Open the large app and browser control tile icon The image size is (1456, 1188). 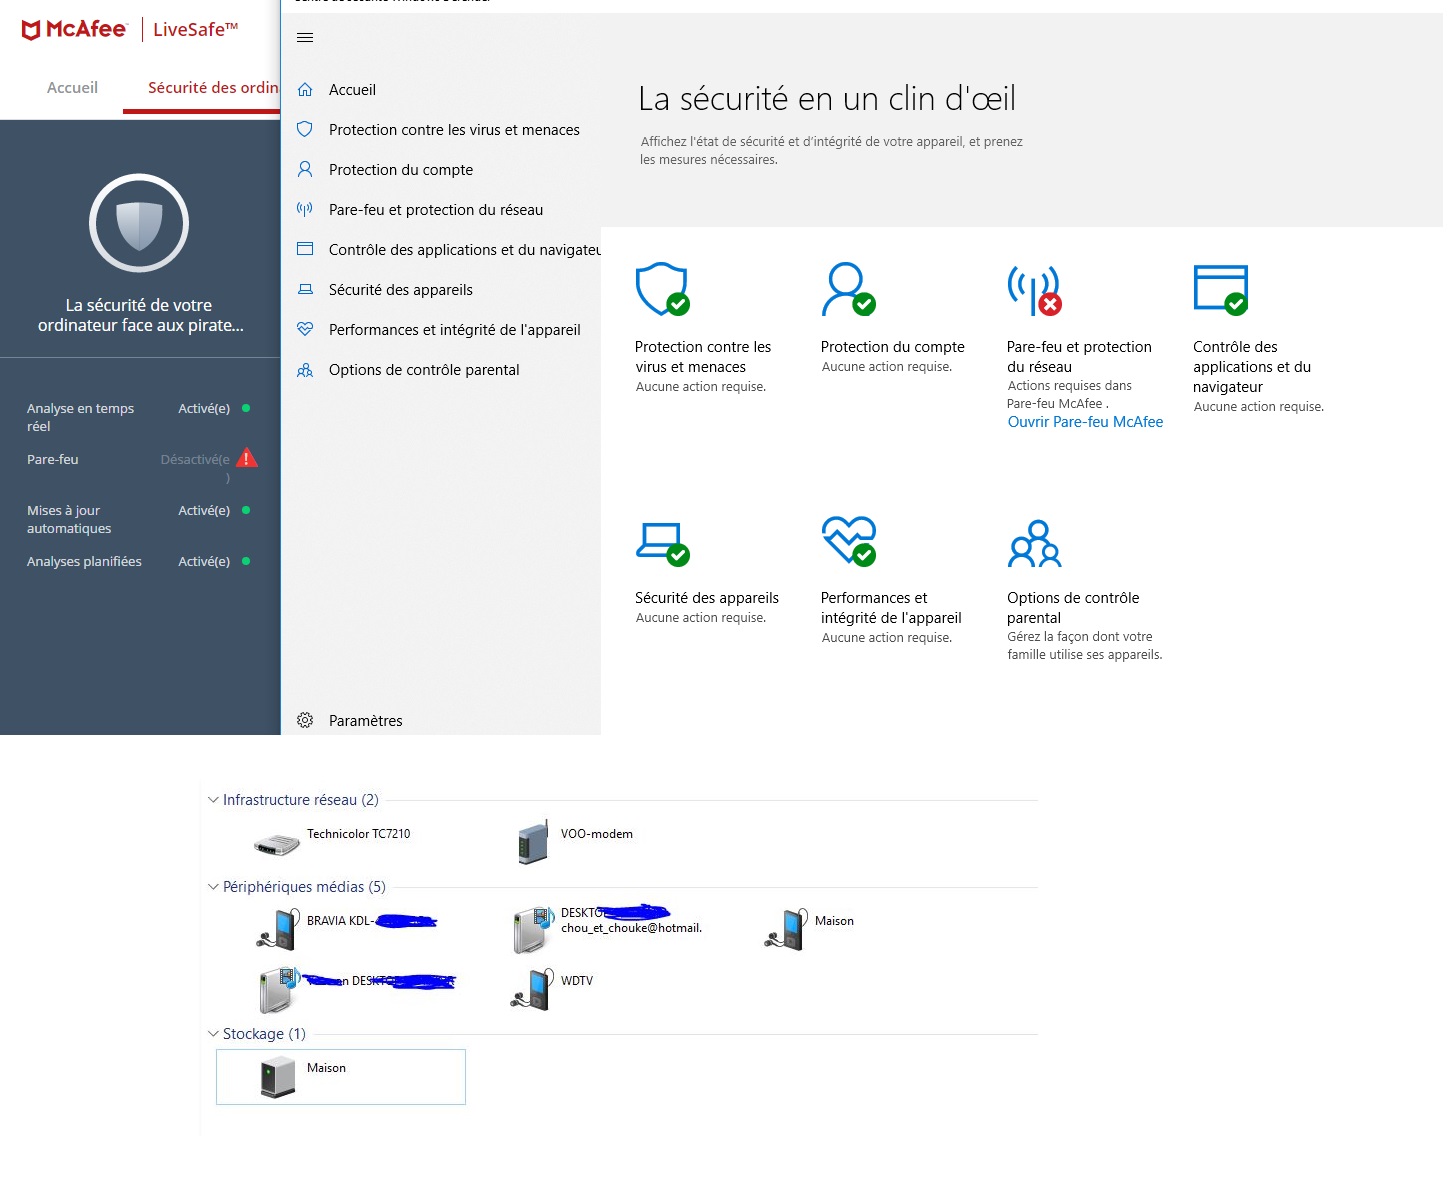click(1221, 289)
